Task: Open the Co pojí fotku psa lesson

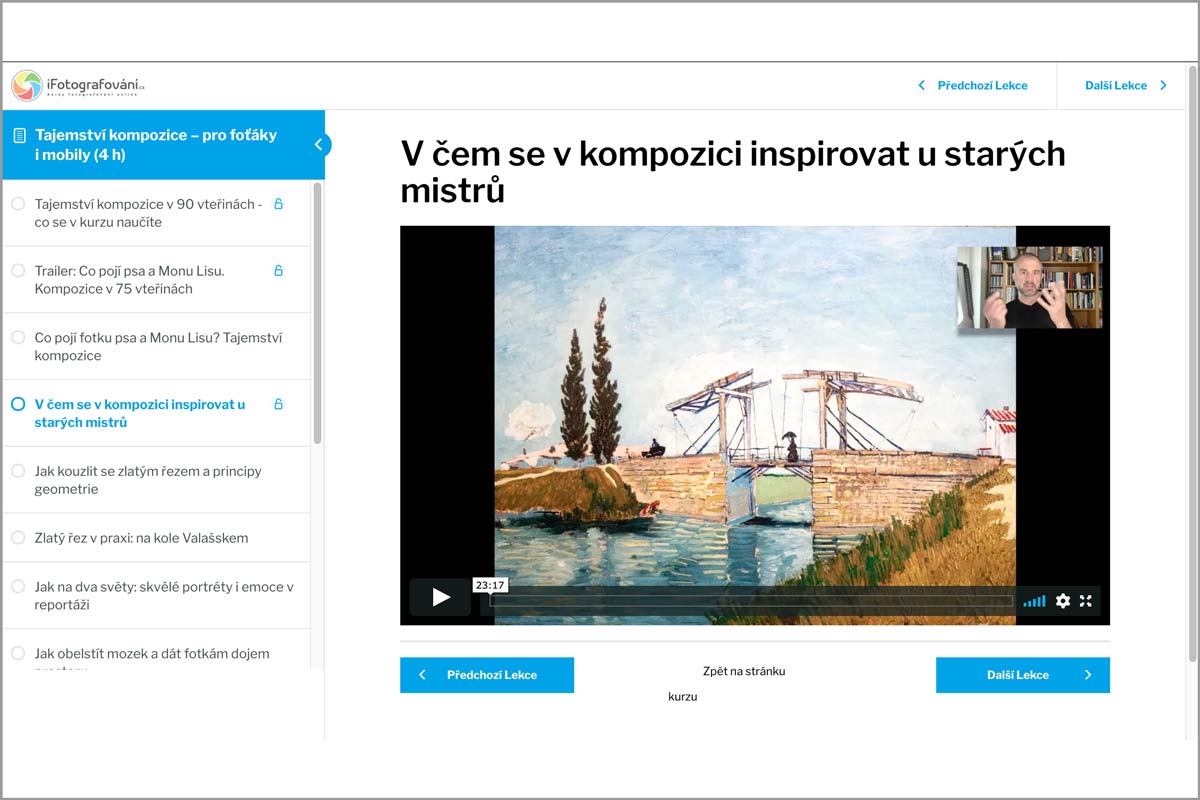Action: [x=158, y=347]
